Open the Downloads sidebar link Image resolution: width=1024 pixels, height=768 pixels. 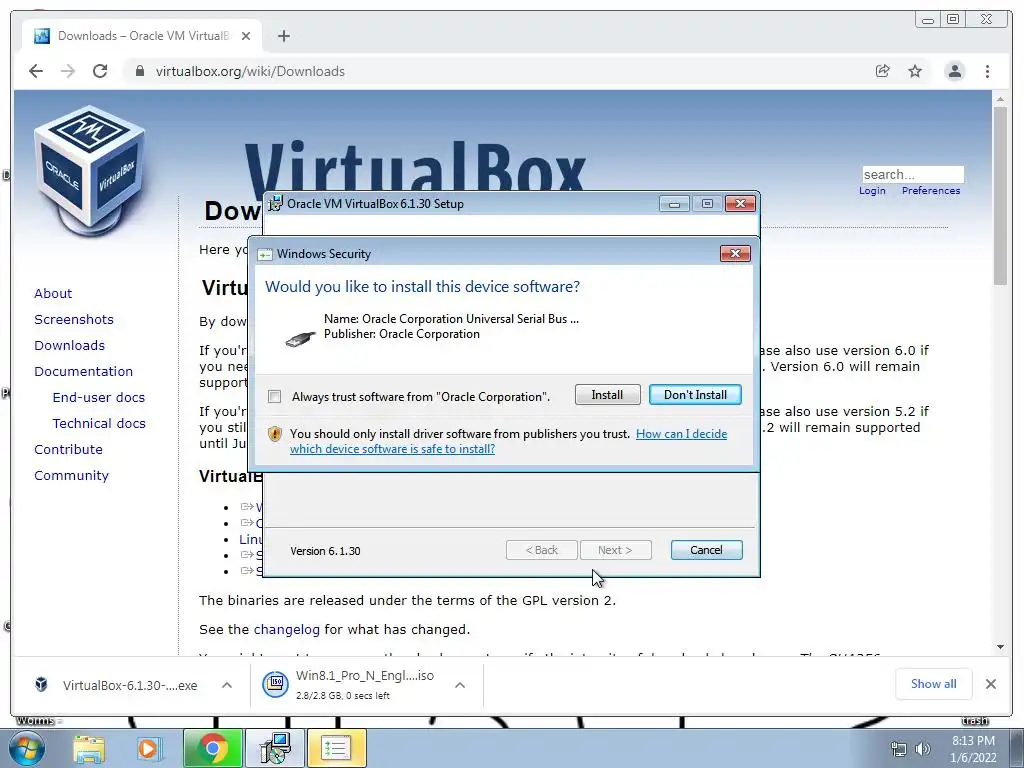coord(69,345)
